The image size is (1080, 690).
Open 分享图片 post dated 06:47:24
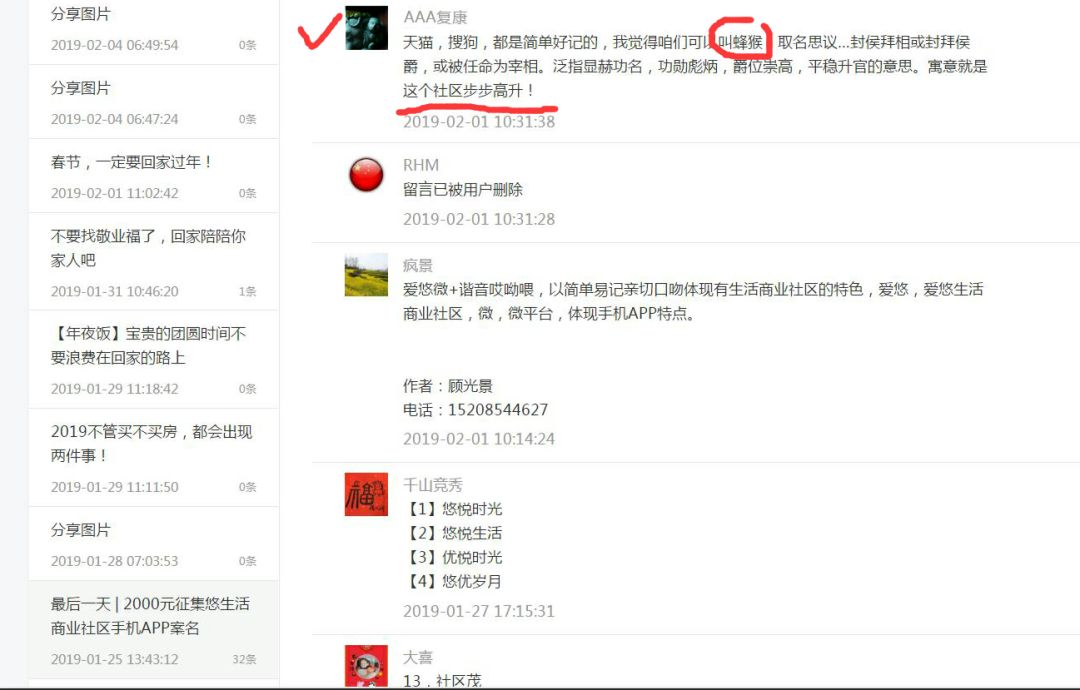click(x=154, y=102)
